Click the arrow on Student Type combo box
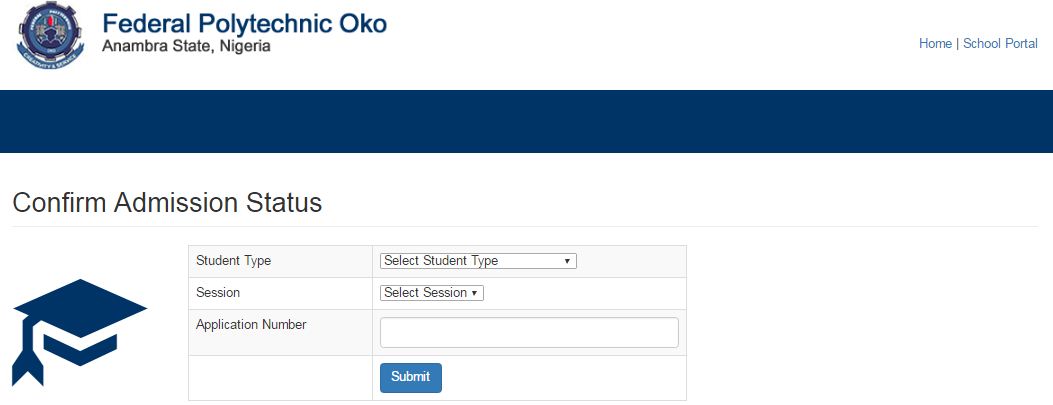Viewport: 1053px width, 405px height. (x=567, y=261)
